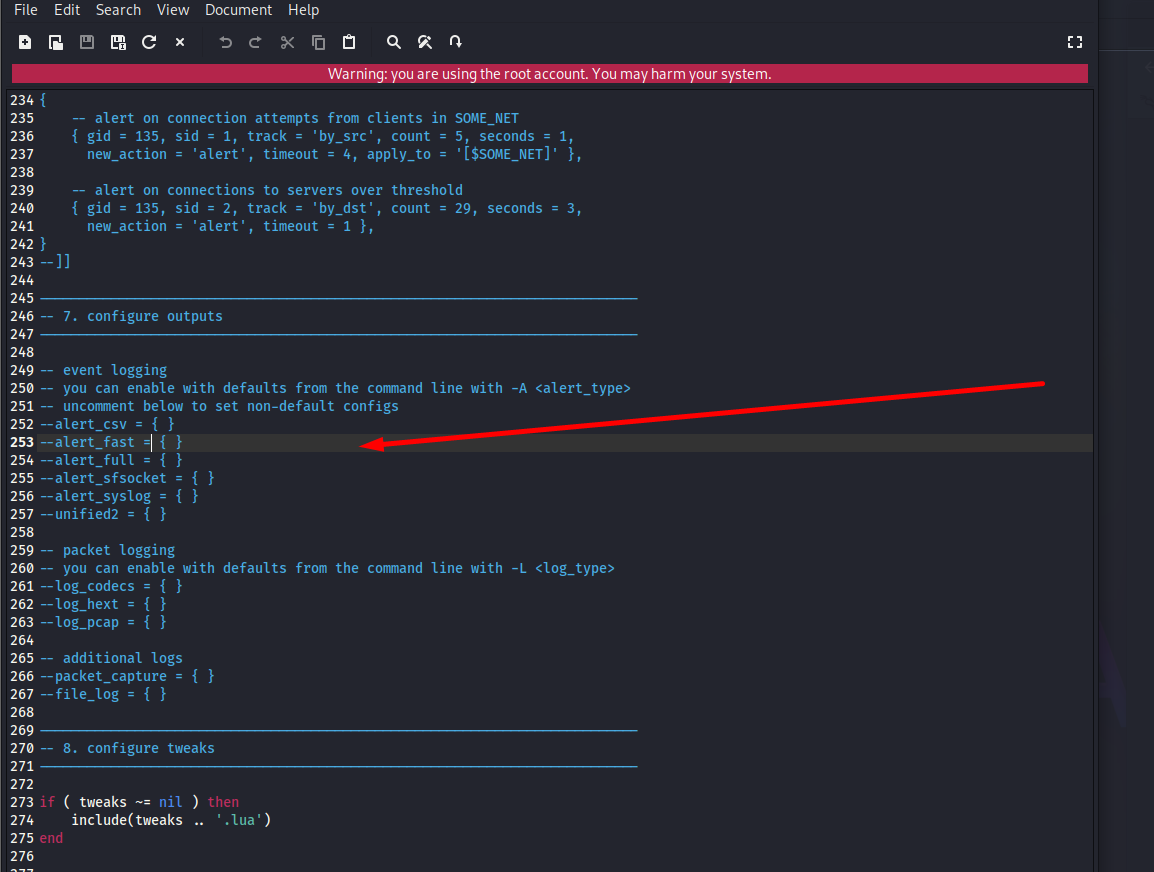Save the current document

coord(88,42)
